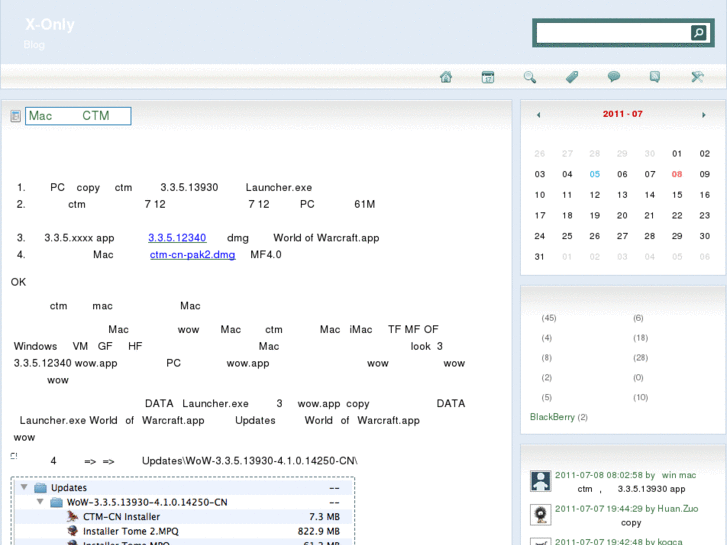Collapse the WoW-3.3.5.13930-4.1.0.14250-CN folder triangle

(40, 502)
